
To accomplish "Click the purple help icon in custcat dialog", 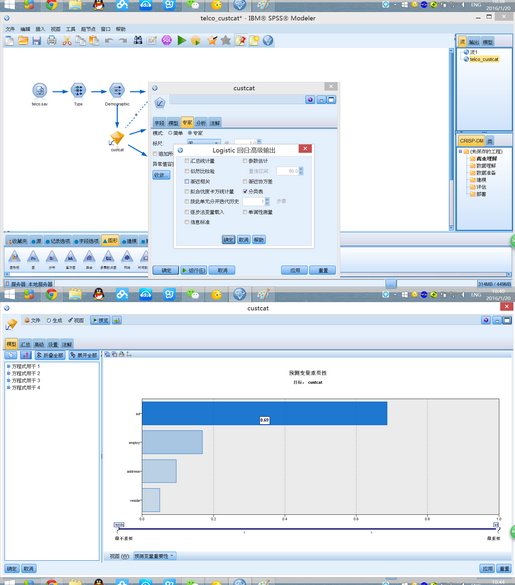I will click(310, 100).
